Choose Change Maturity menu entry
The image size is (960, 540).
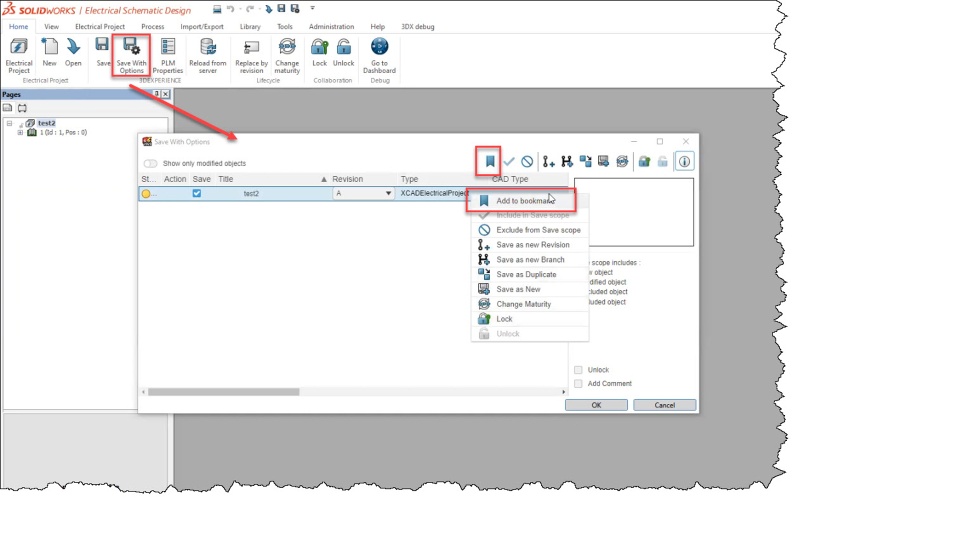[530, 304]
